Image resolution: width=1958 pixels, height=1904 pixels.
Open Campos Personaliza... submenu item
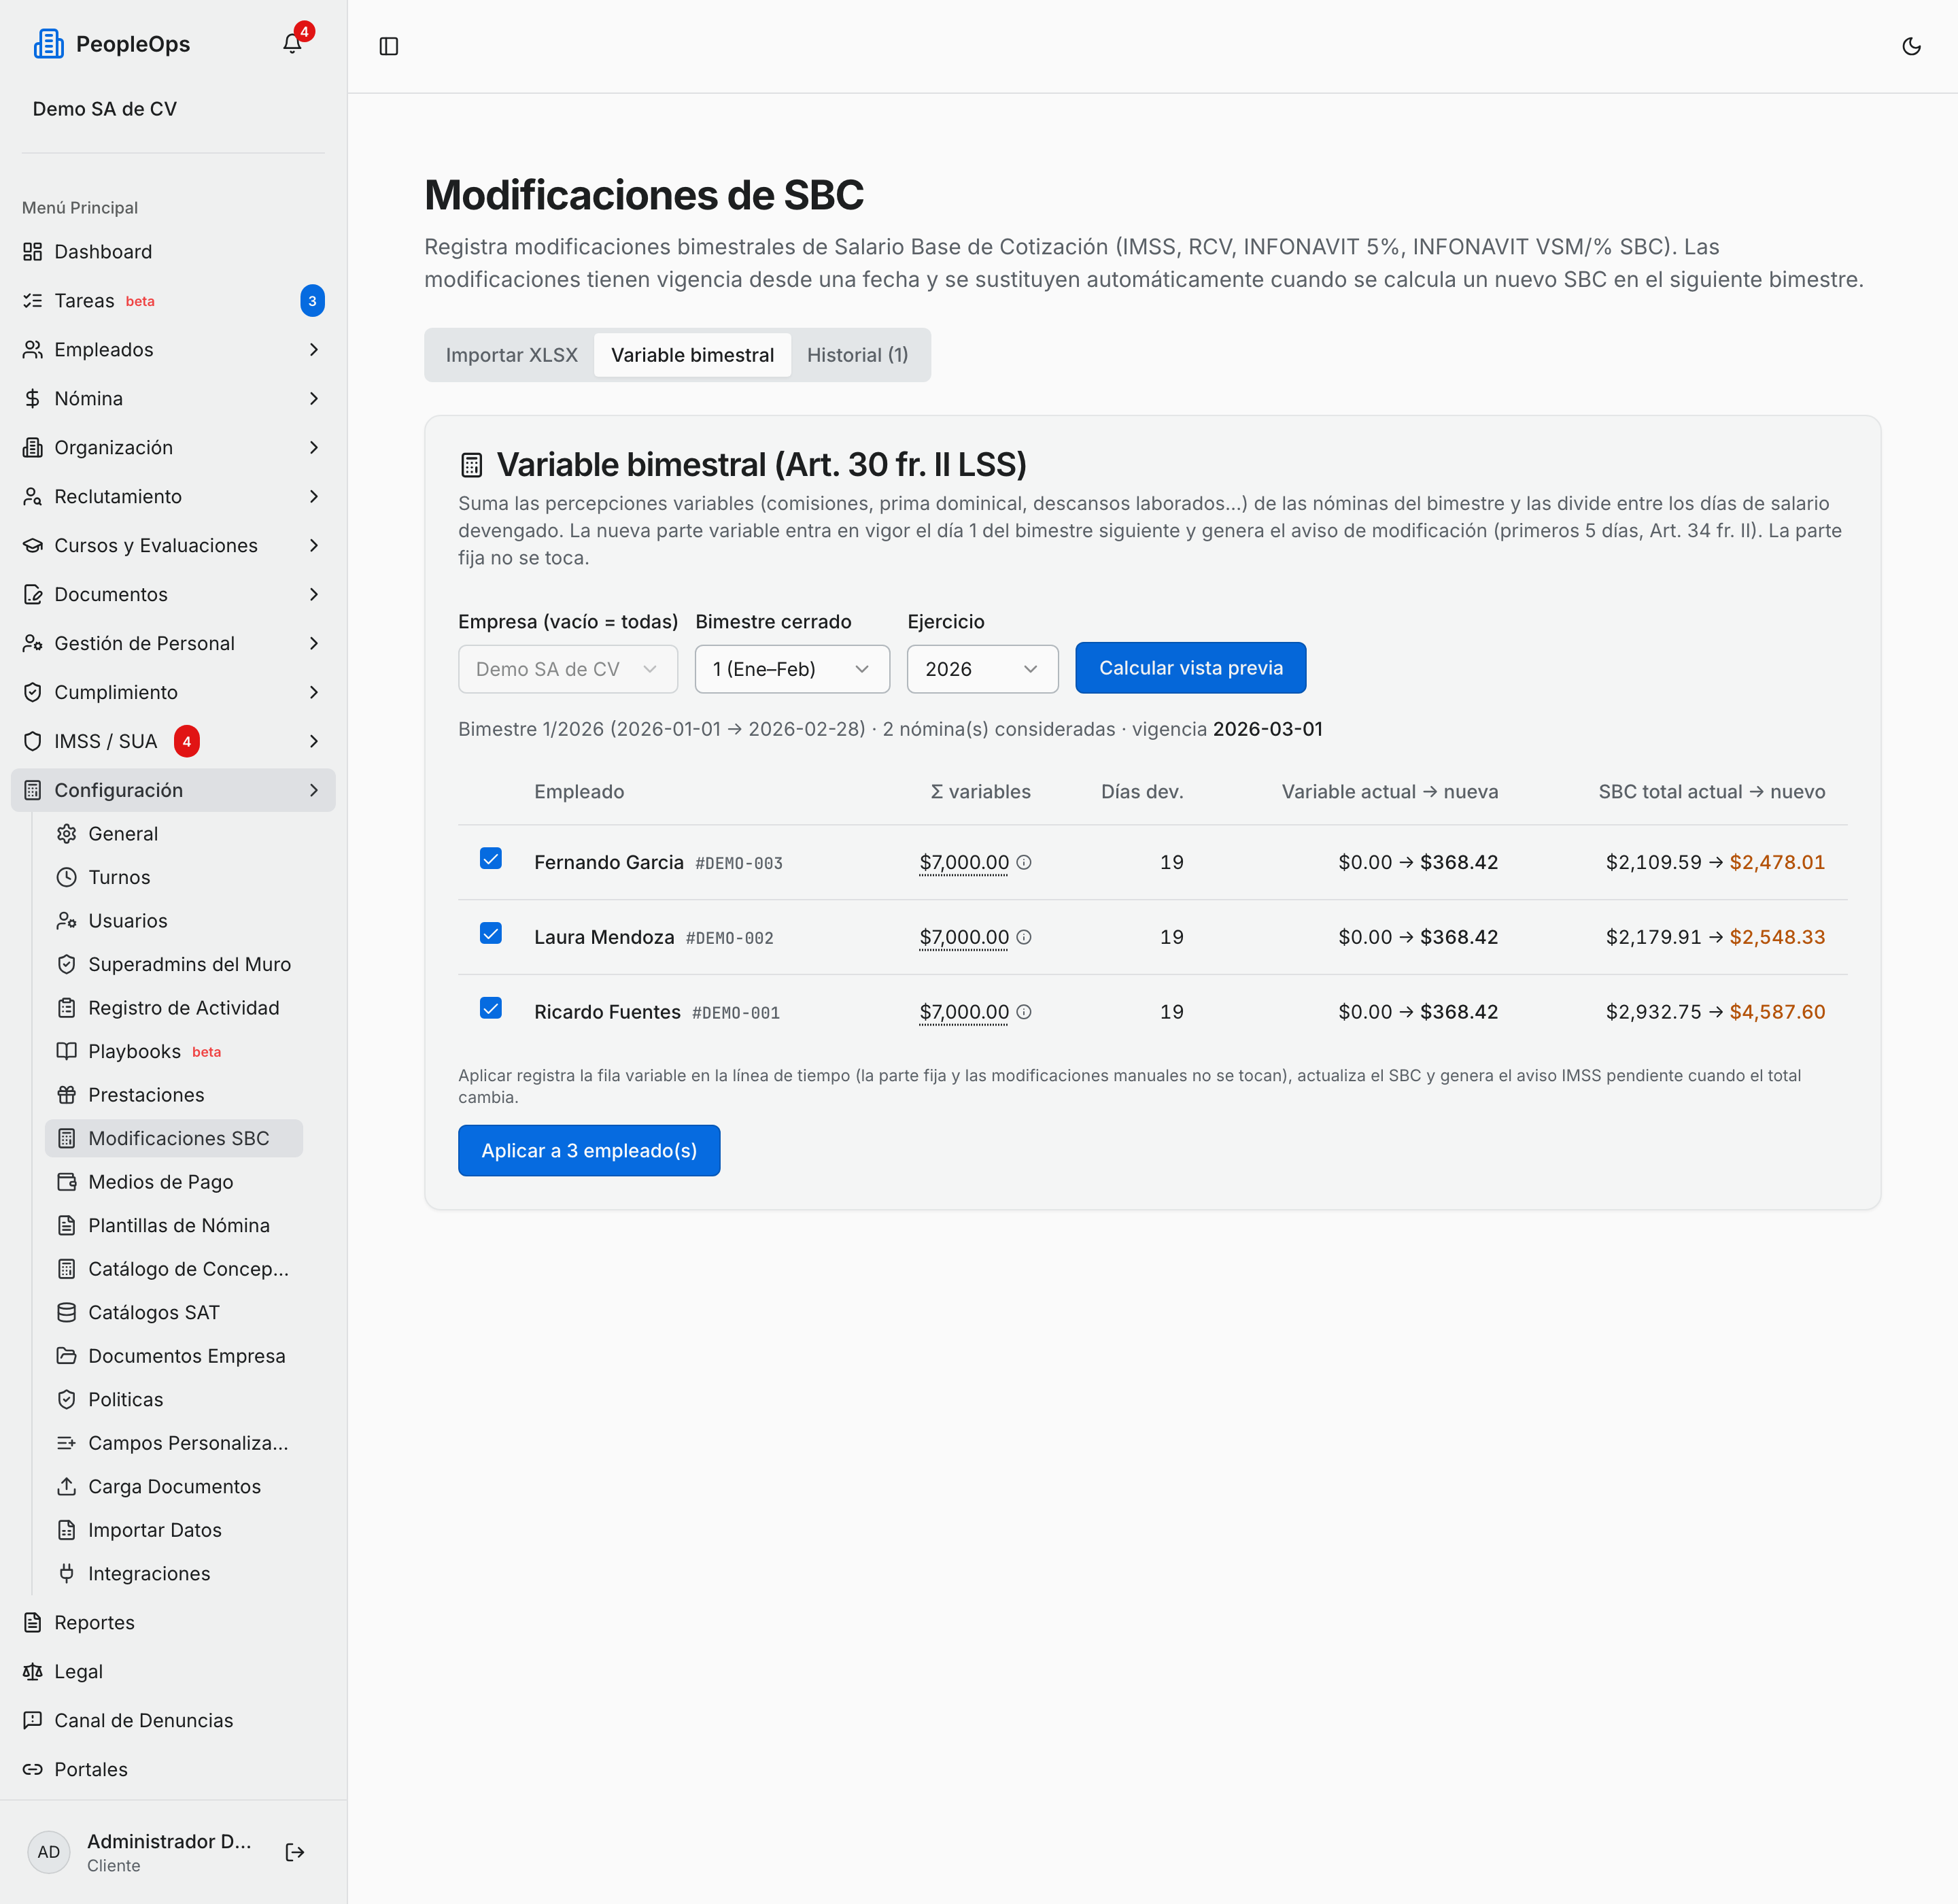pos(174,1443)
